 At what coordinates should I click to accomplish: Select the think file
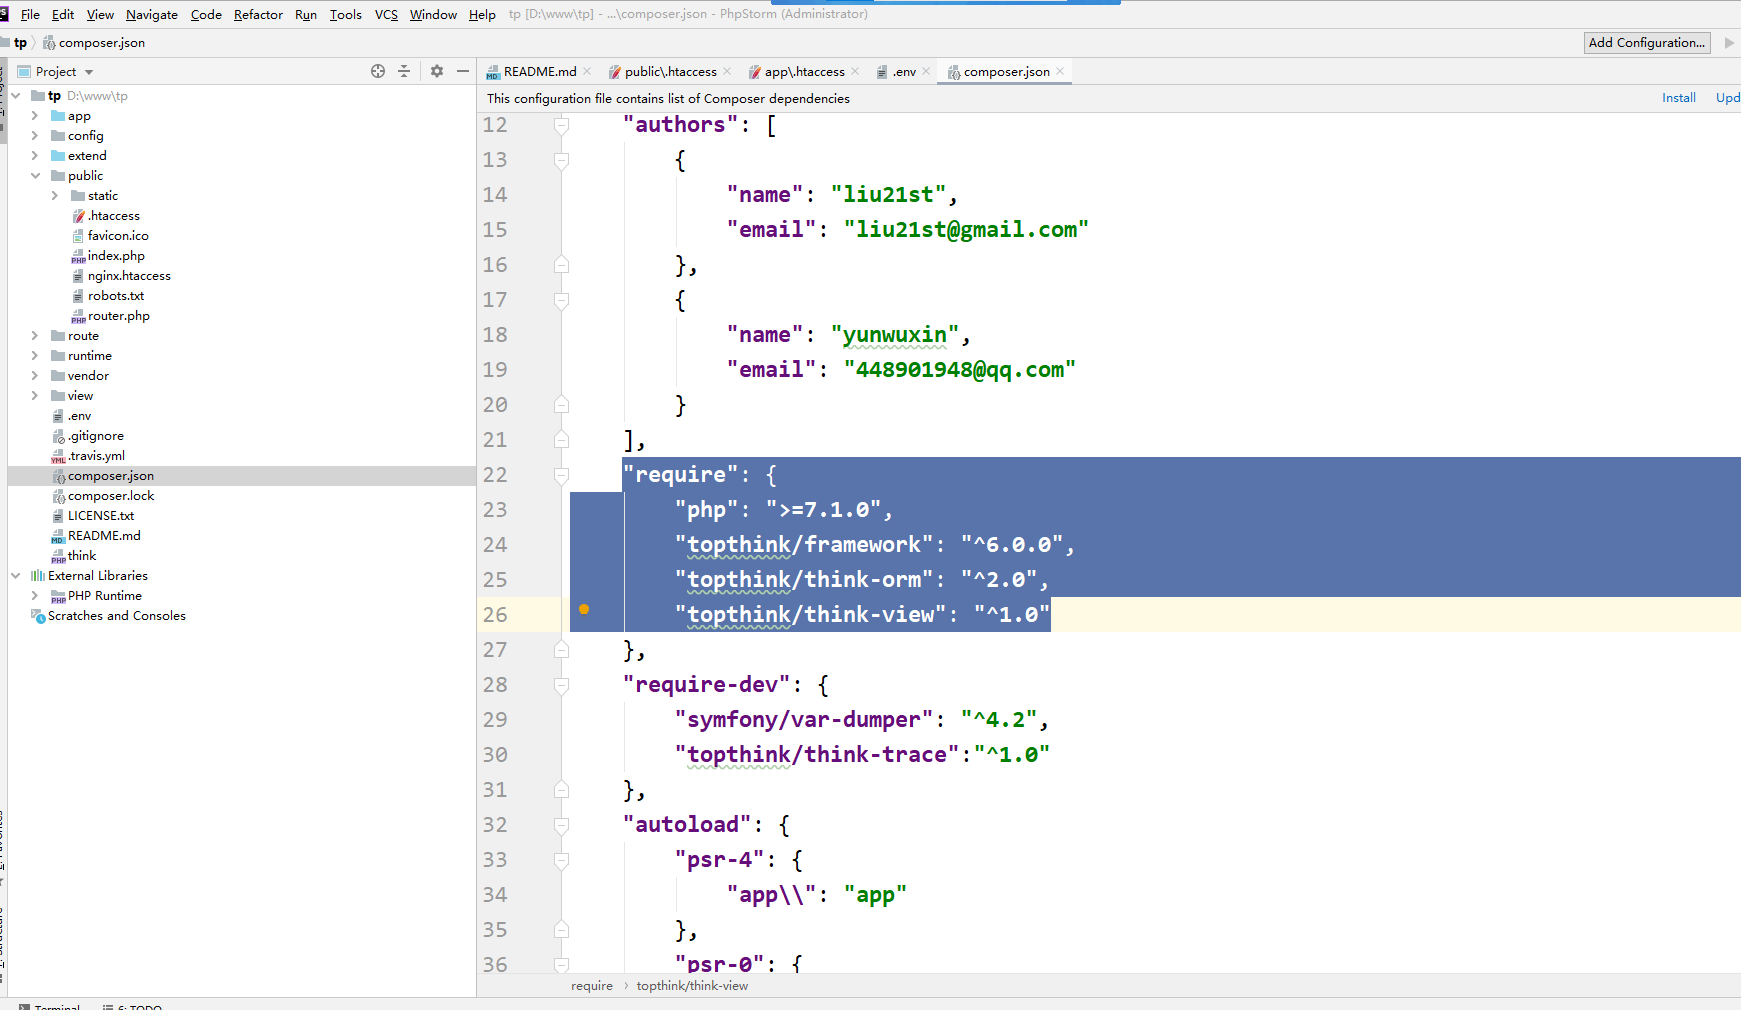[82, 556]
